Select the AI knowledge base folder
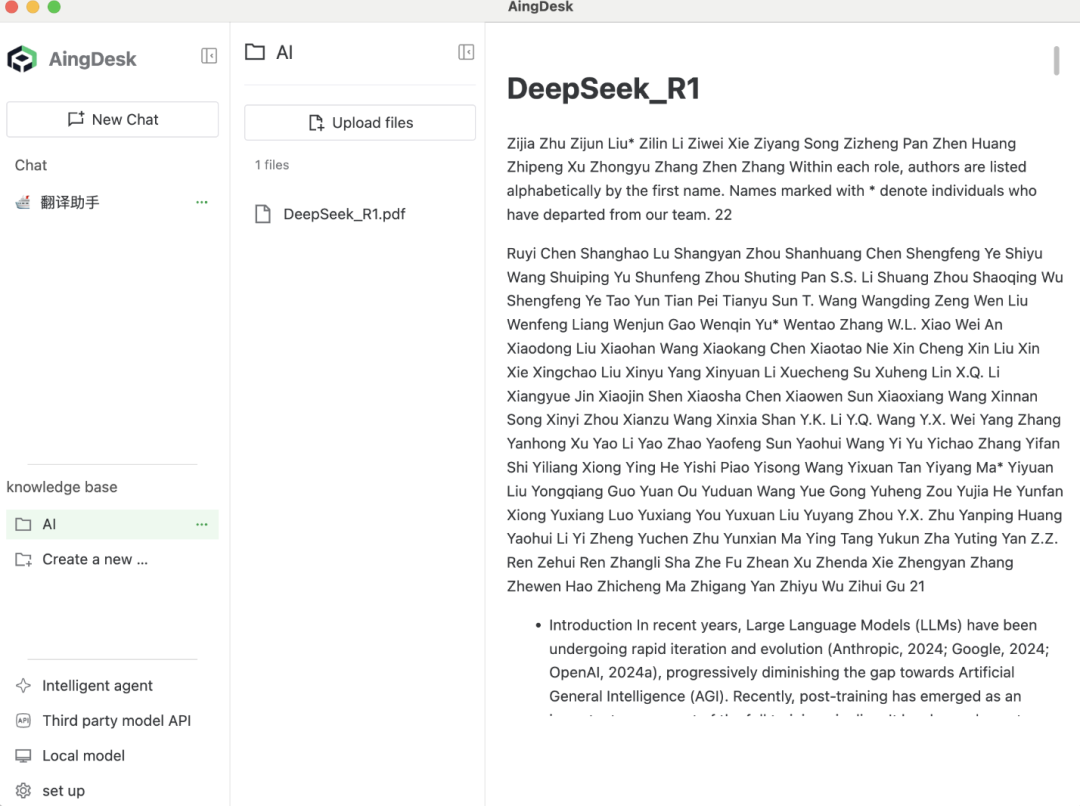The width and height of the screenshot is (1080, 806). pyautogui.click(x=50, y=524)
